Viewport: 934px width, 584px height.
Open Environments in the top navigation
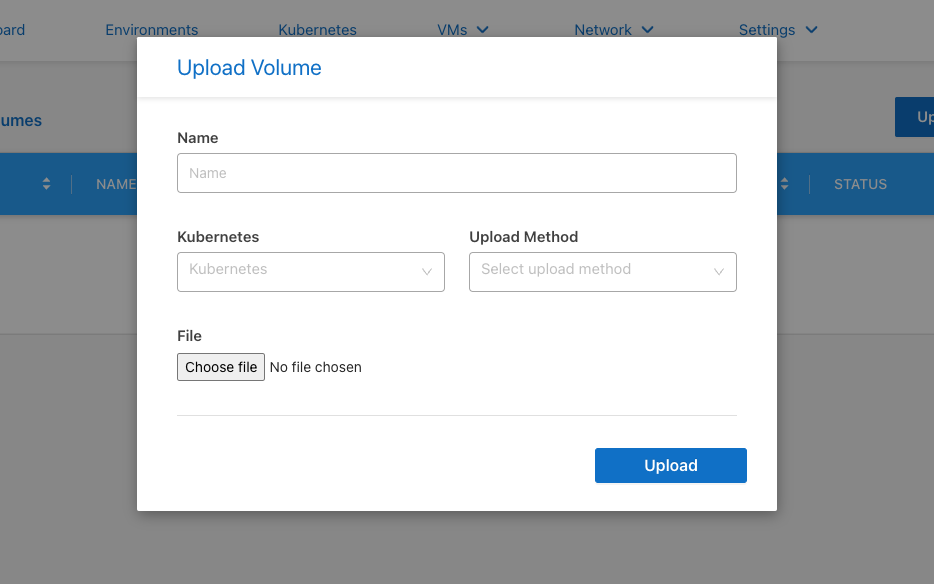click(x=152, y=30)
